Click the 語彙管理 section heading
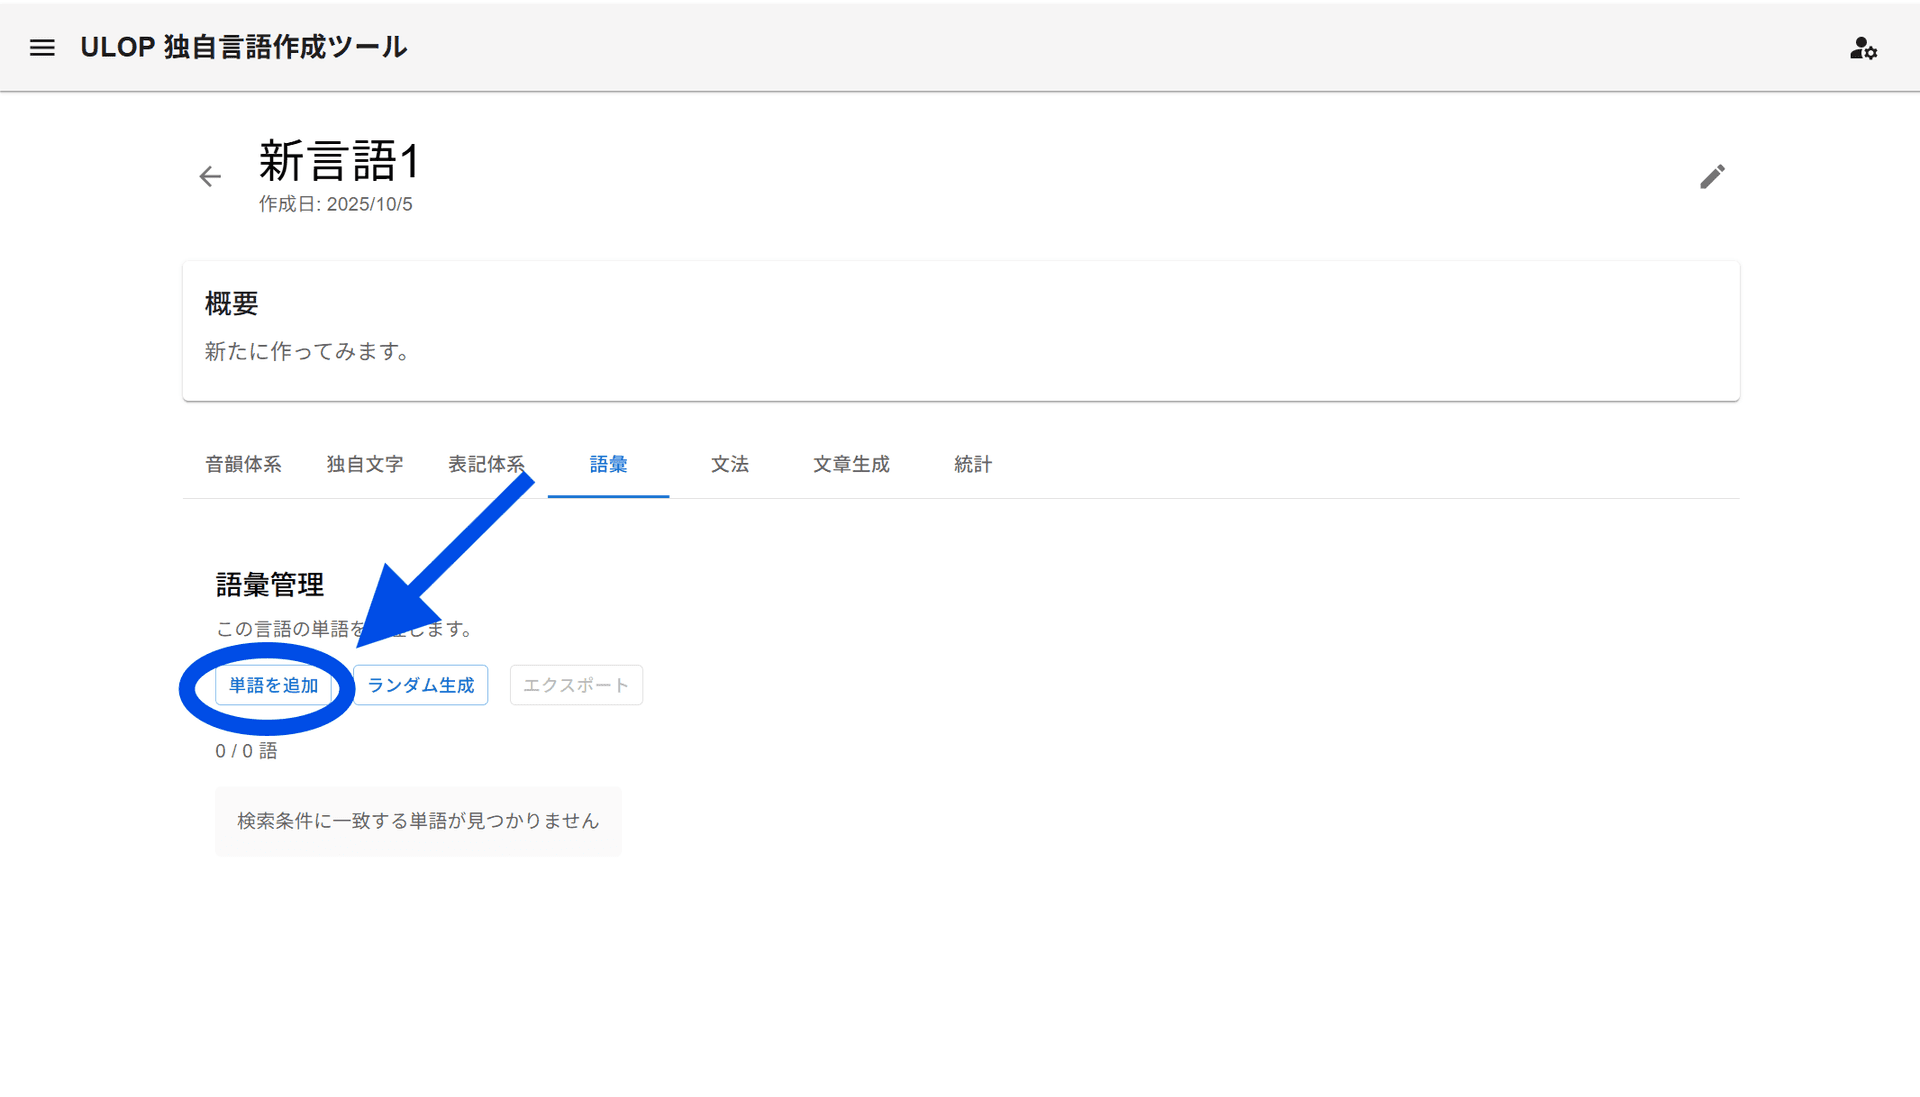Image resolution: width=1920 pixels, height=1097 pixels. [x=270, y=584]
